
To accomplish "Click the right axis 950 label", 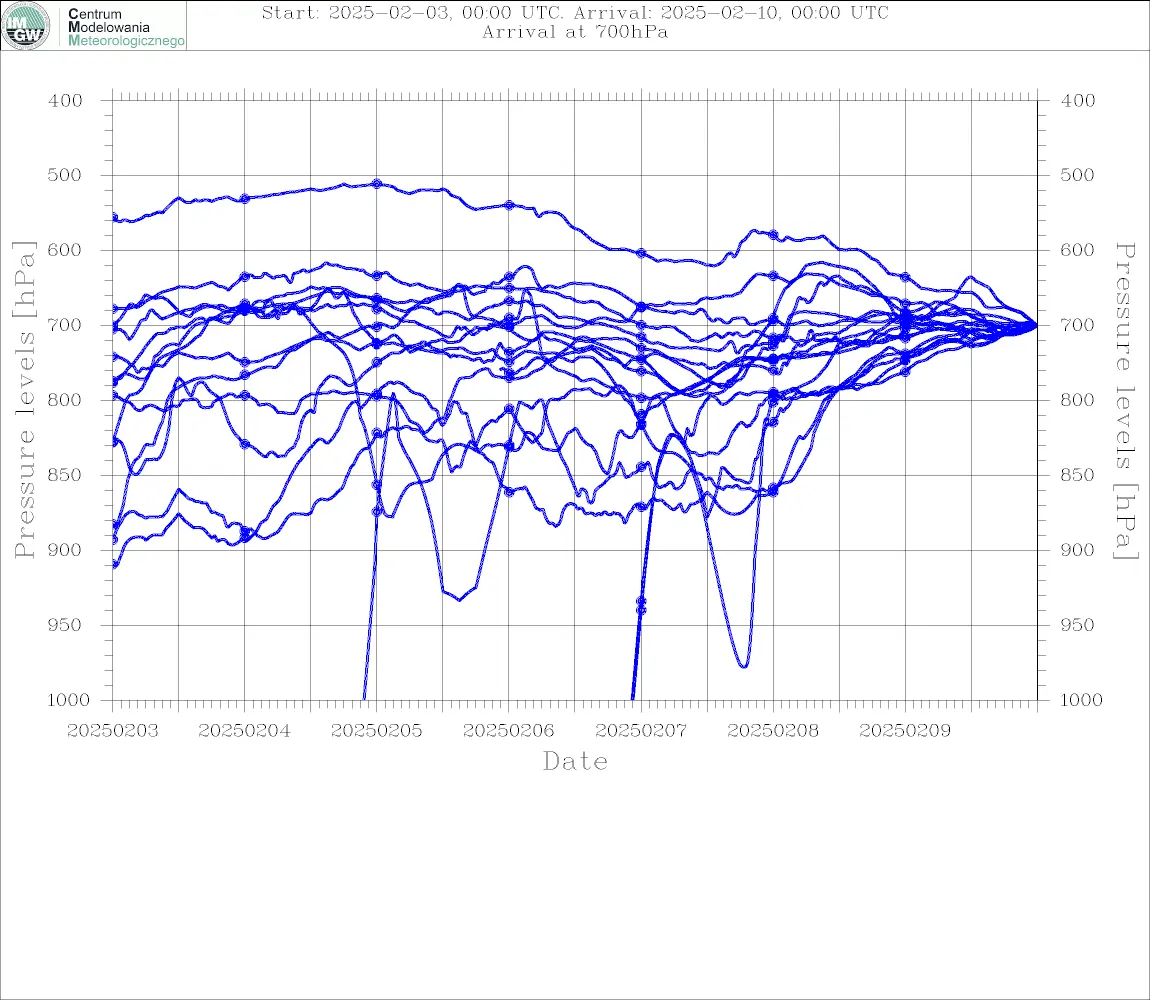I will pos(1078,625).
